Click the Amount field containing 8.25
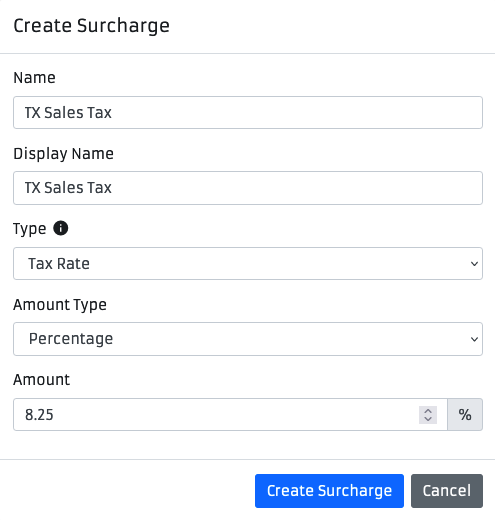The image size is (495, 520). pyautogui.click(x=230, y=415)
